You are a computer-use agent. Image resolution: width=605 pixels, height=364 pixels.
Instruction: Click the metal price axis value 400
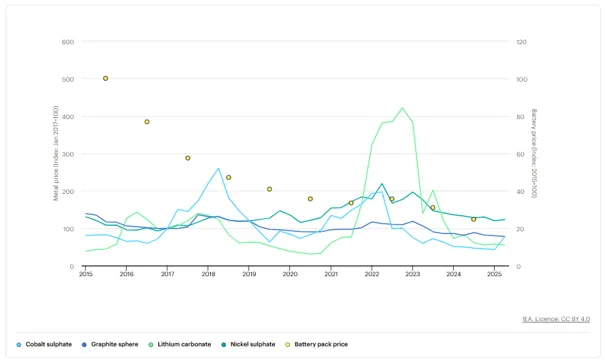(x=68, y=117)
